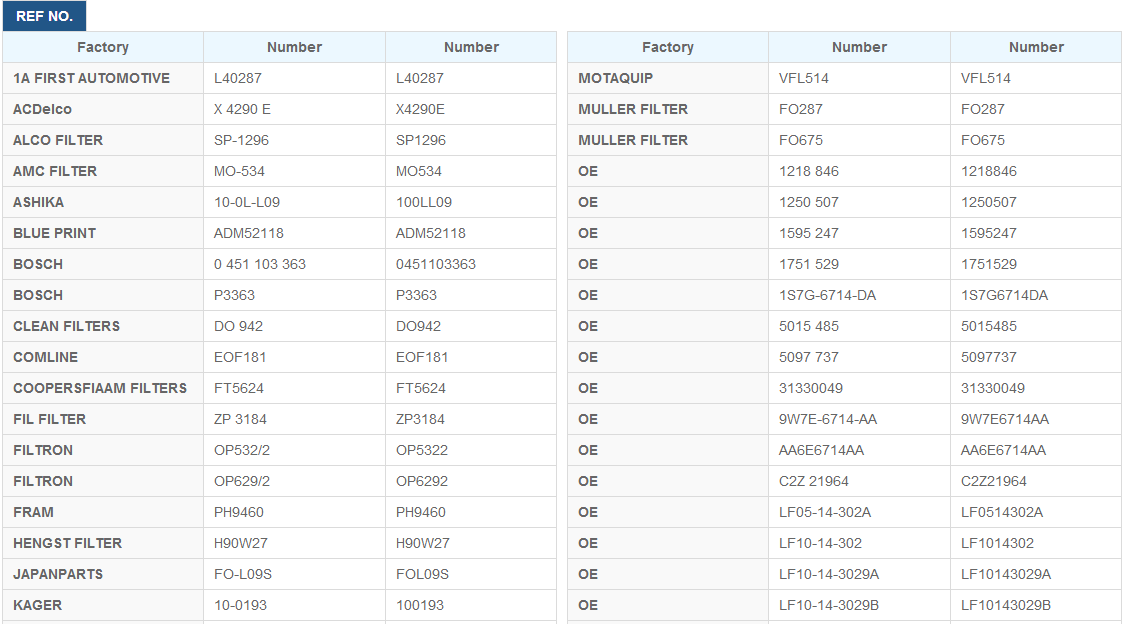Image resolution: width=1122 pixels, height=624 pixels.
Task: Select OE number LF05-14-302A
Action: click(825, 512)
